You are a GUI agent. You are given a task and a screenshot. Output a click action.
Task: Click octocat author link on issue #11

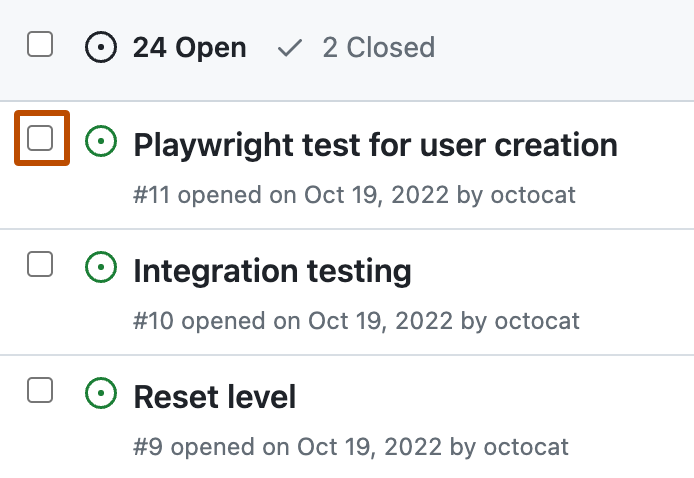pyautogui.click(x=533, y=195)
